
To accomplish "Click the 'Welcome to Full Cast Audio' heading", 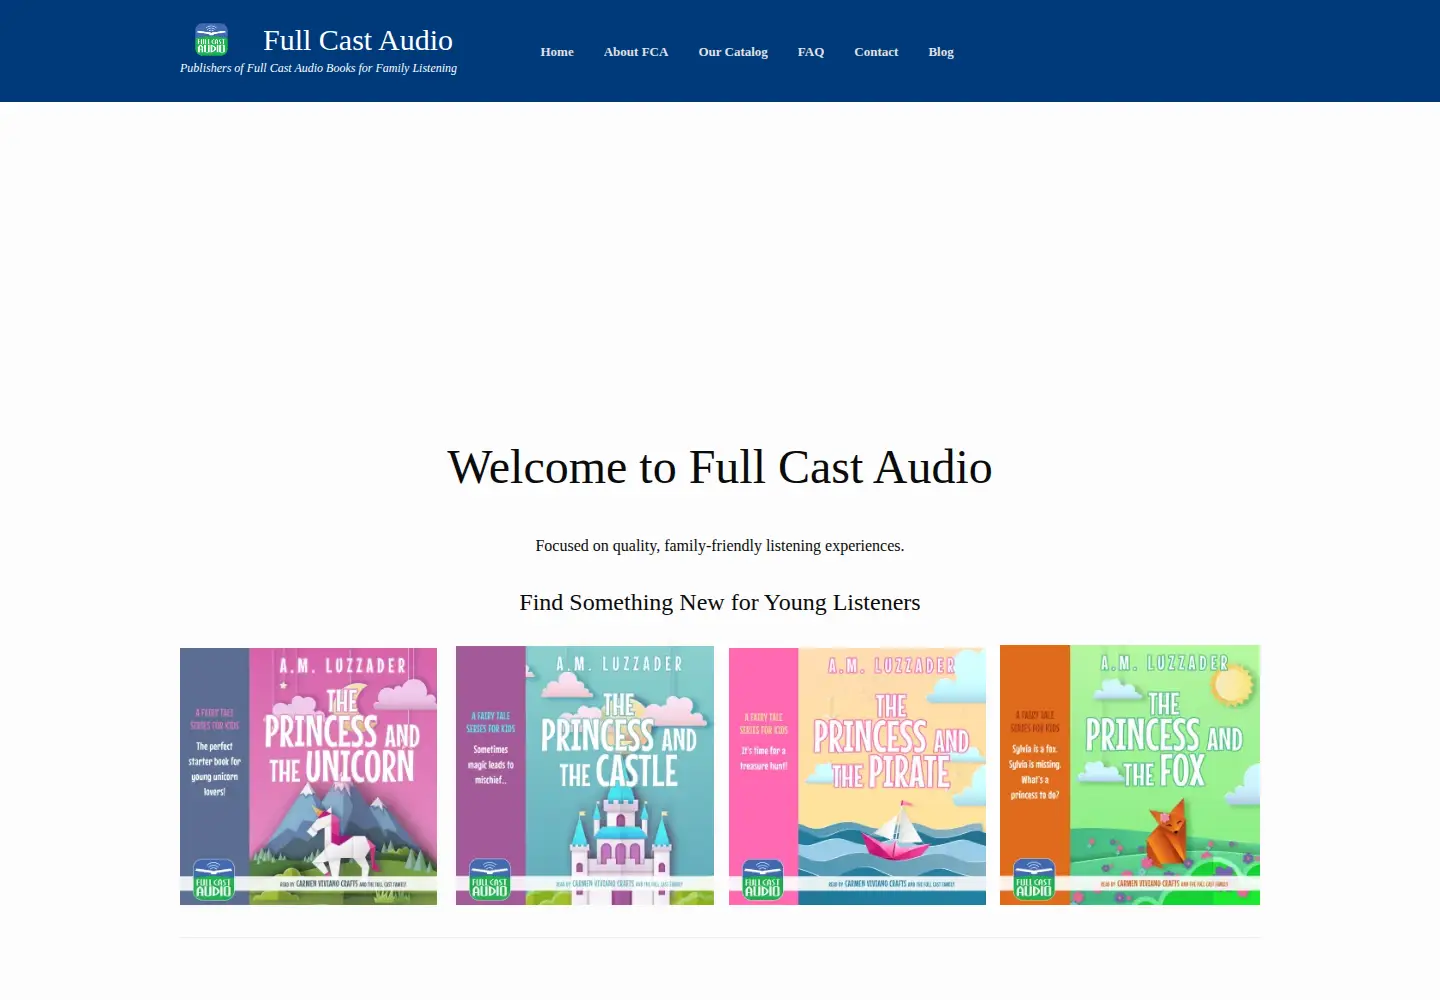I will click(720, 467).
